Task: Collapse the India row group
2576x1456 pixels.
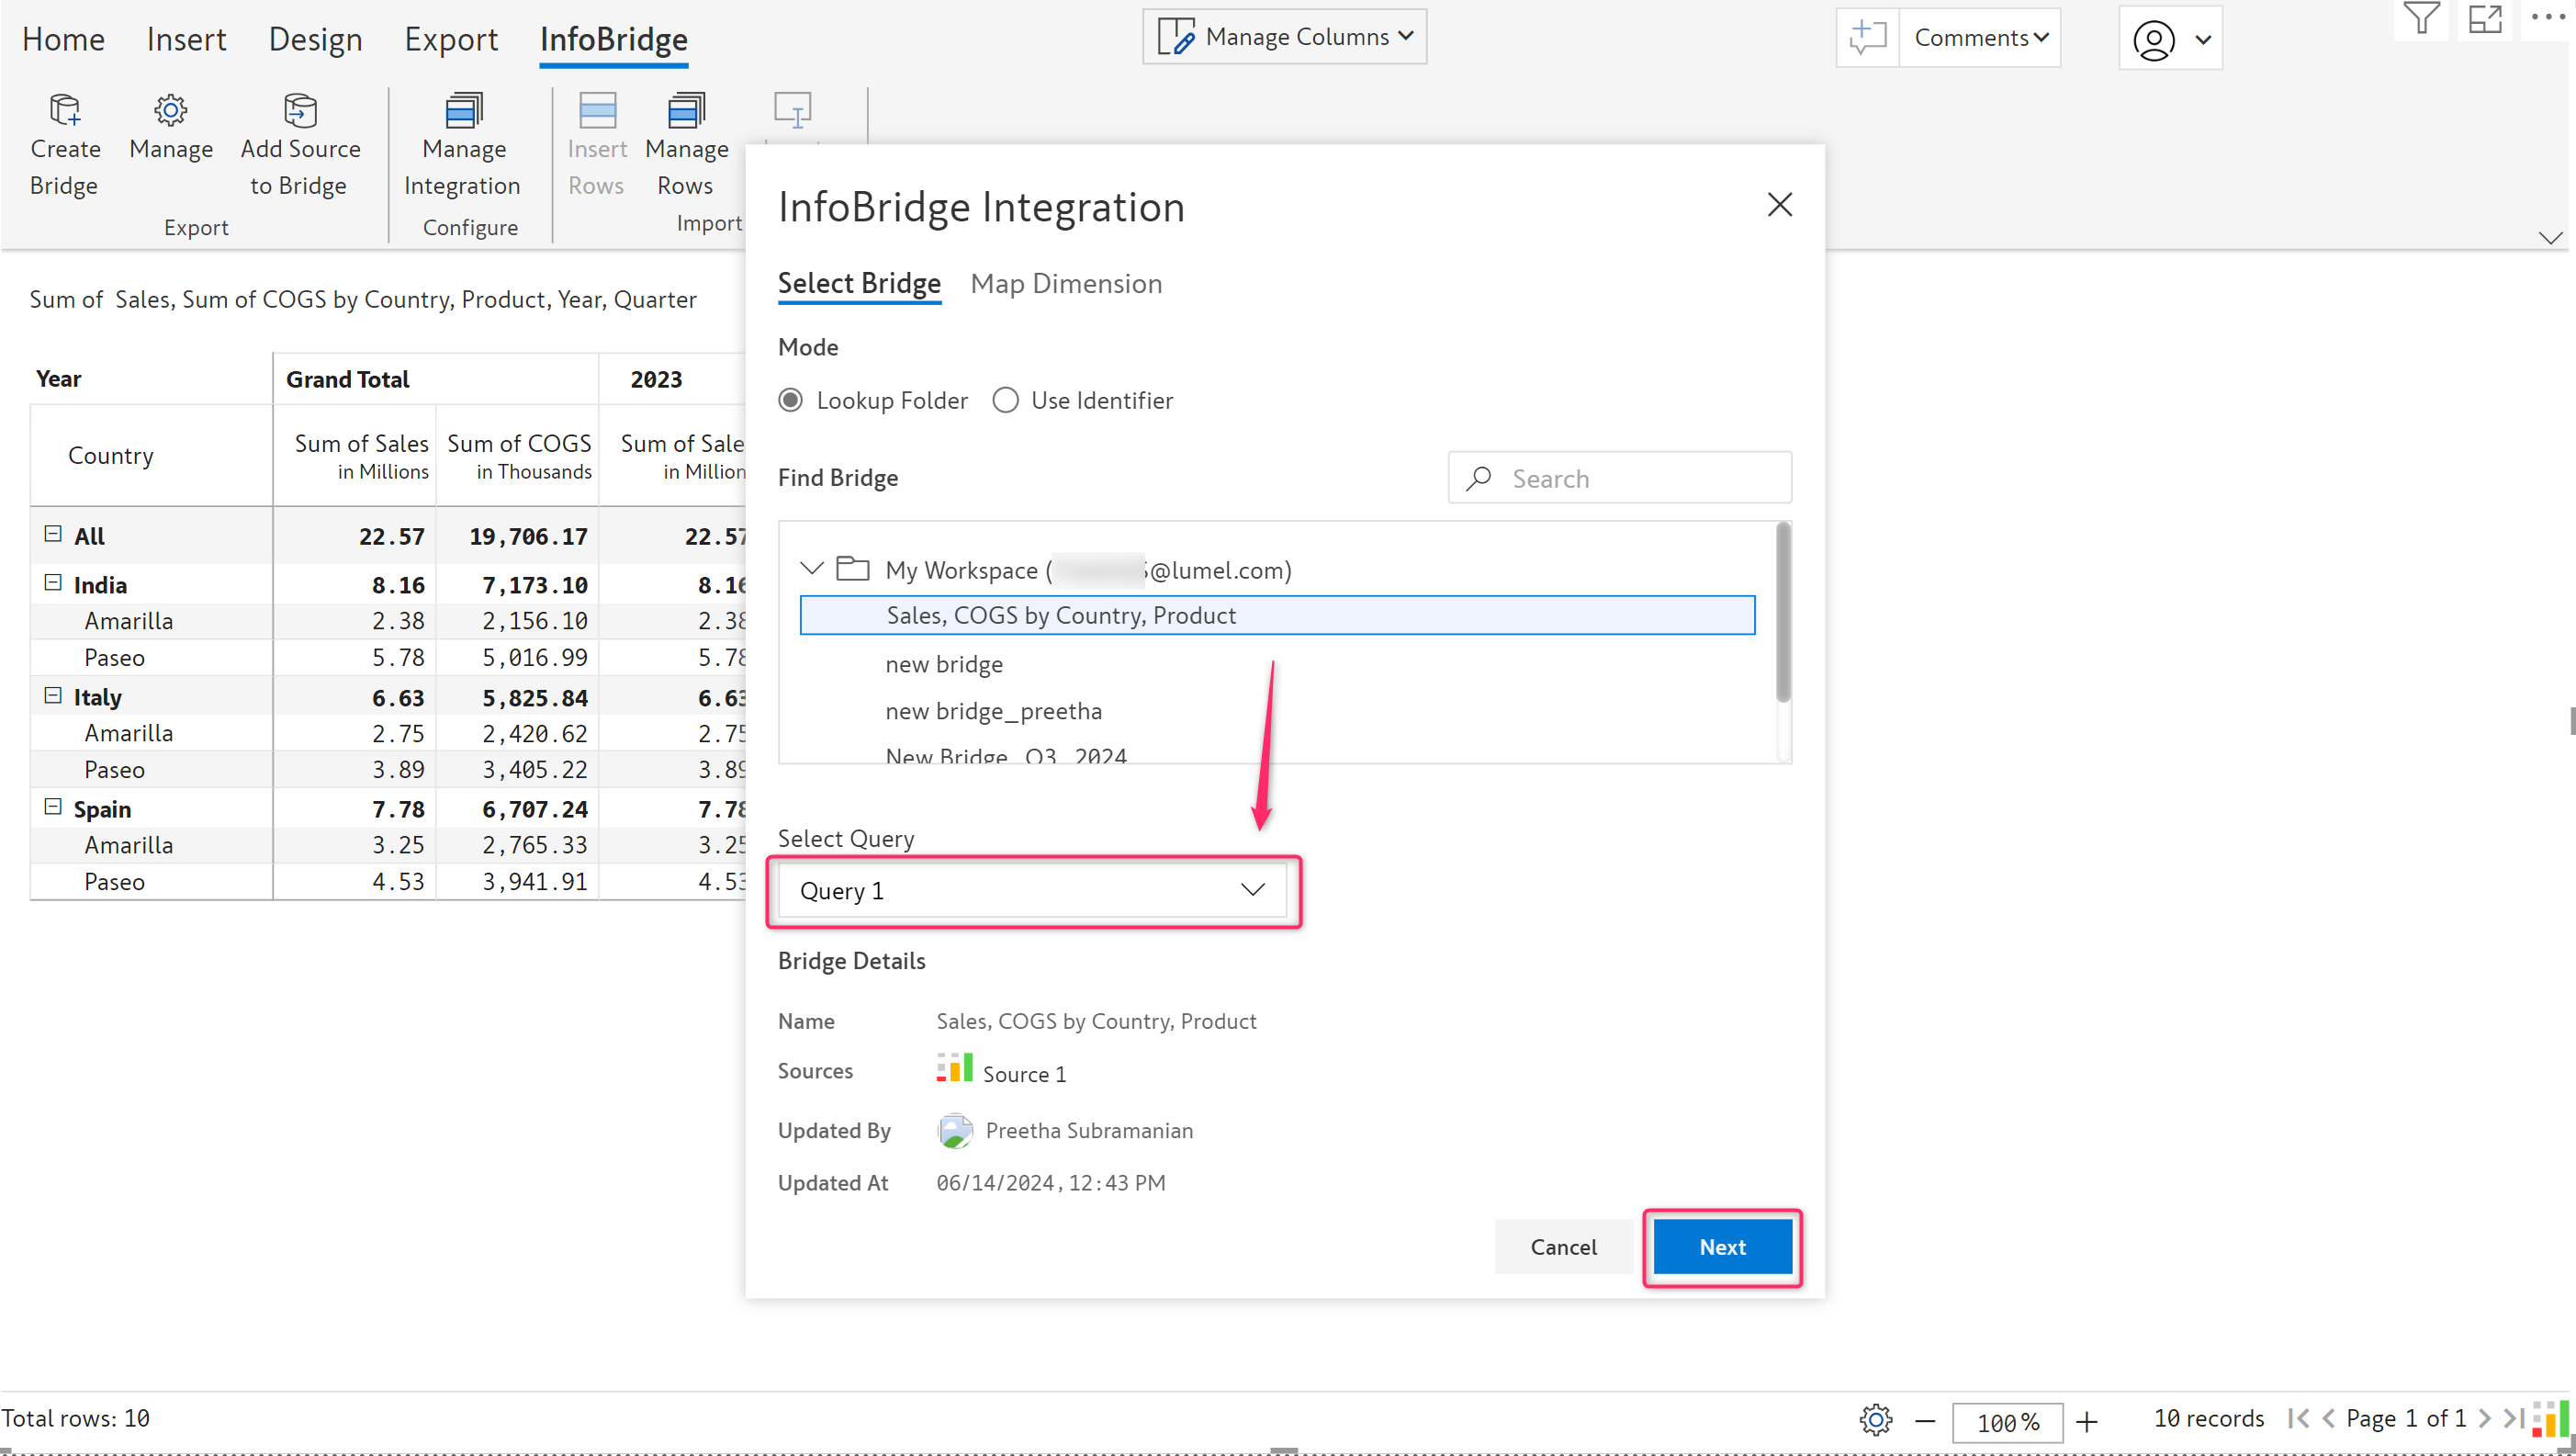Action: coord(53,583)
